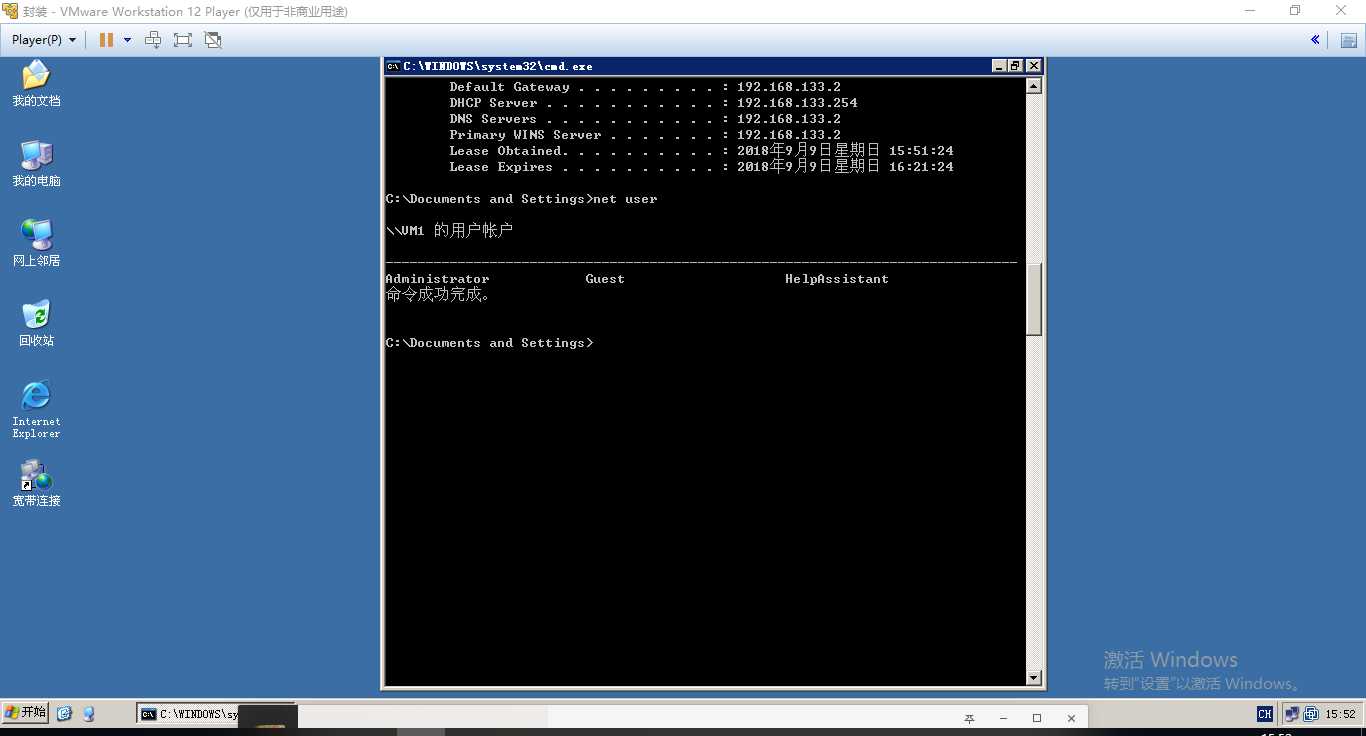
Task: Click the network connection tray icon
Action: (x=1292, y=714)
